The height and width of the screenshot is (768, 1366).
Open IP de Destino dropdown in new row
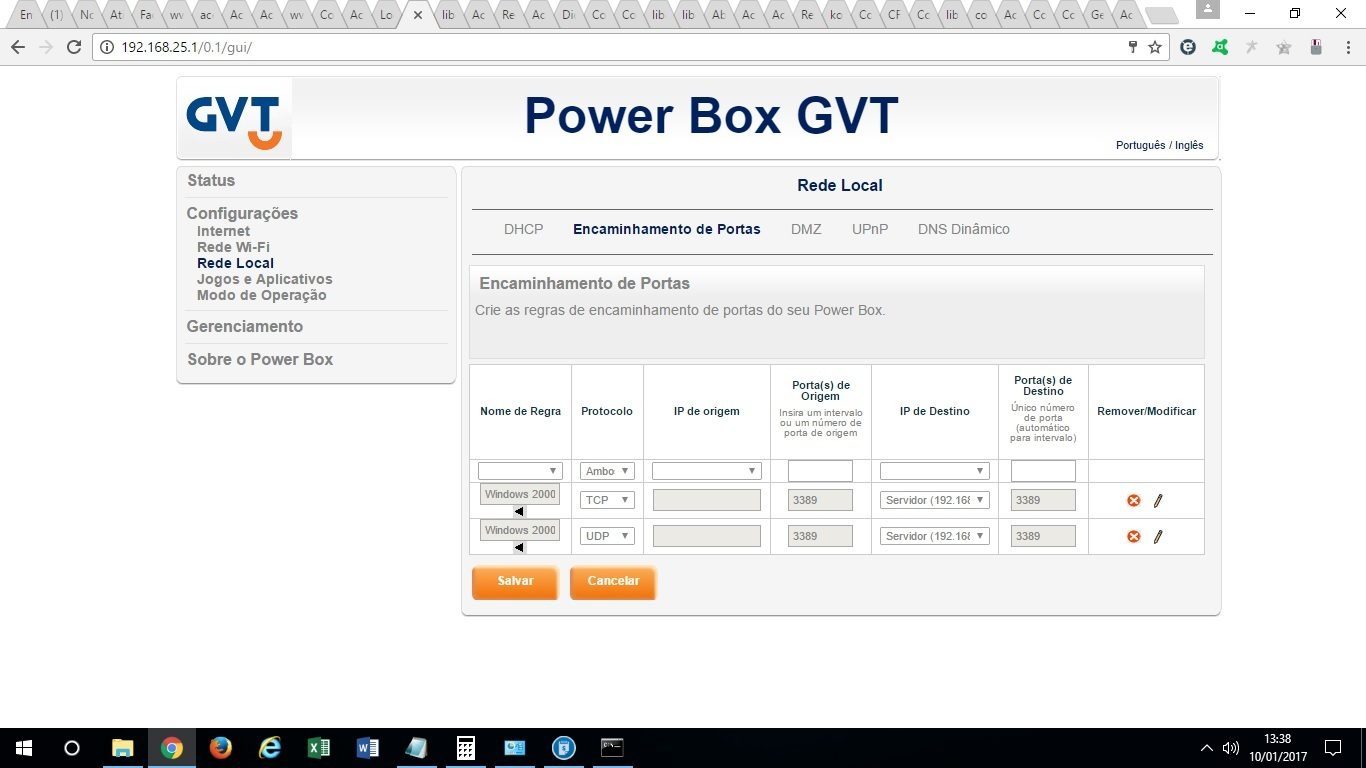[x=934, y=471]
